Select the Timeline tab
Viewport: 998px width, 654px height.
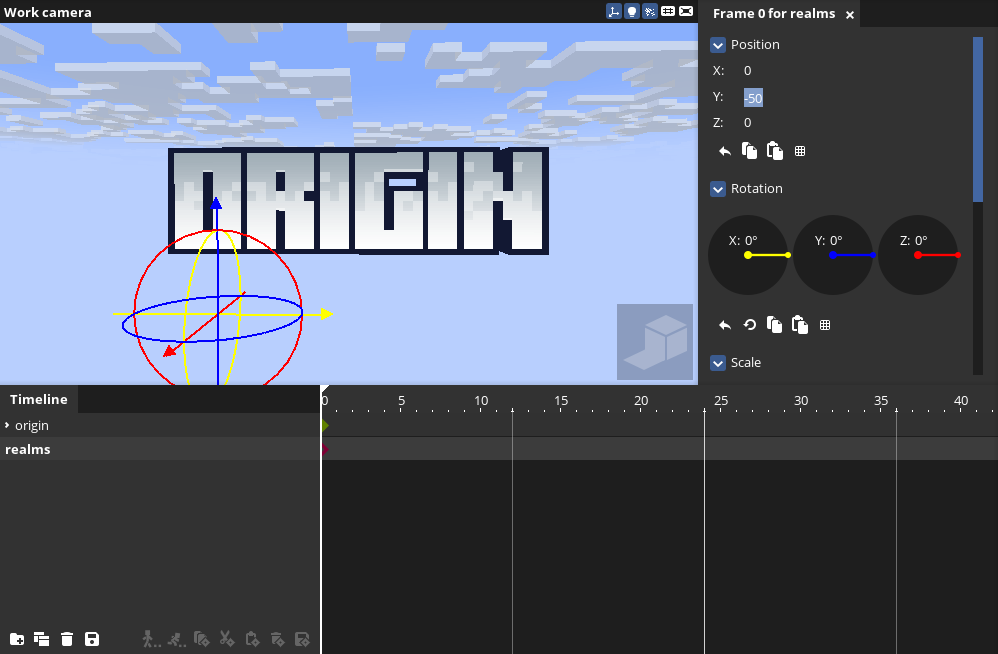click(39, 399)
